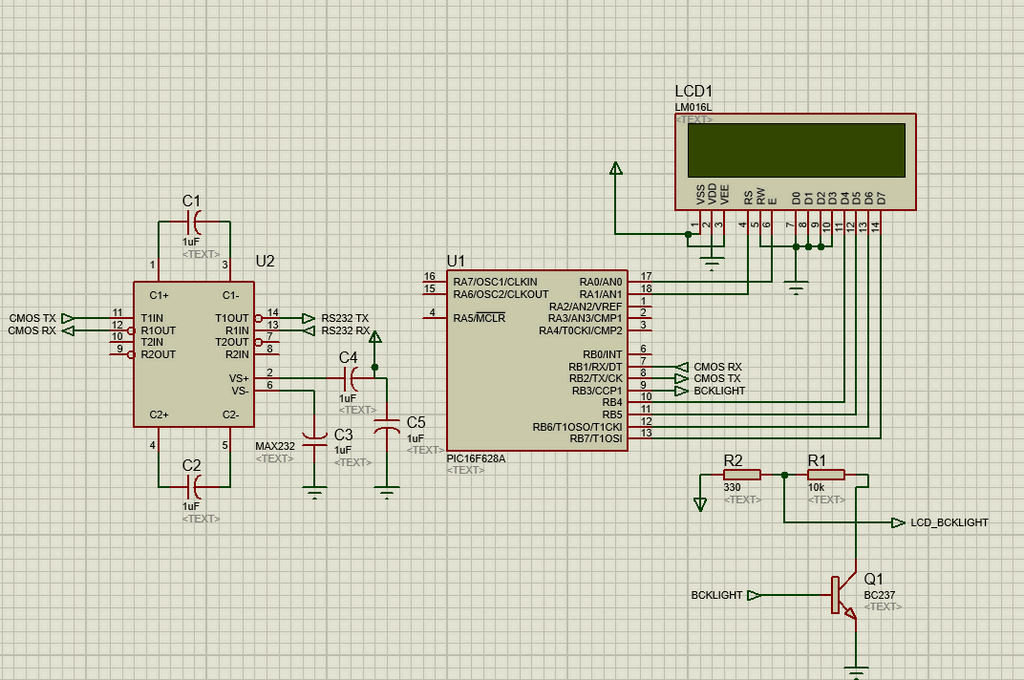Screen dimensions: 1024x680
Task: Select the R1 resistor symbol
Action: point(826,475)
